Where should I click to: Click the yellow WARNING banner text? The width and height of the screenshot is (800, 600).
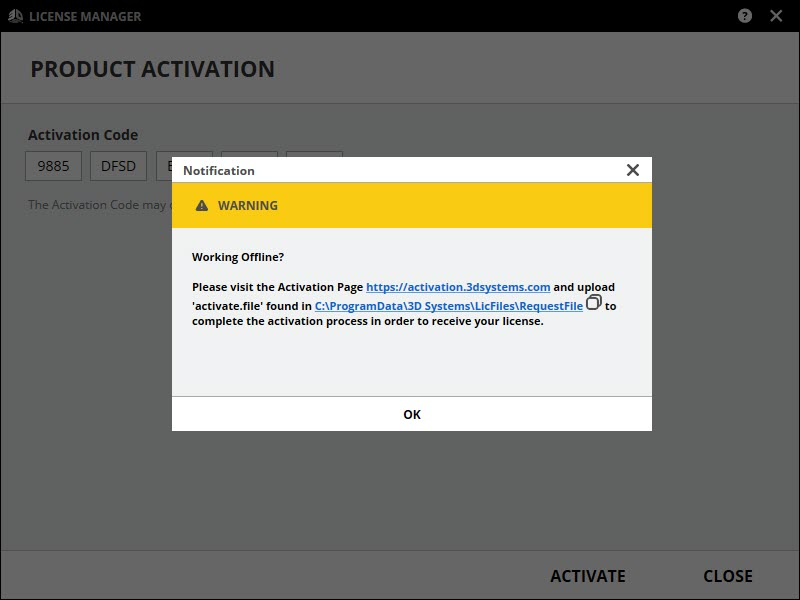point(248,205)
